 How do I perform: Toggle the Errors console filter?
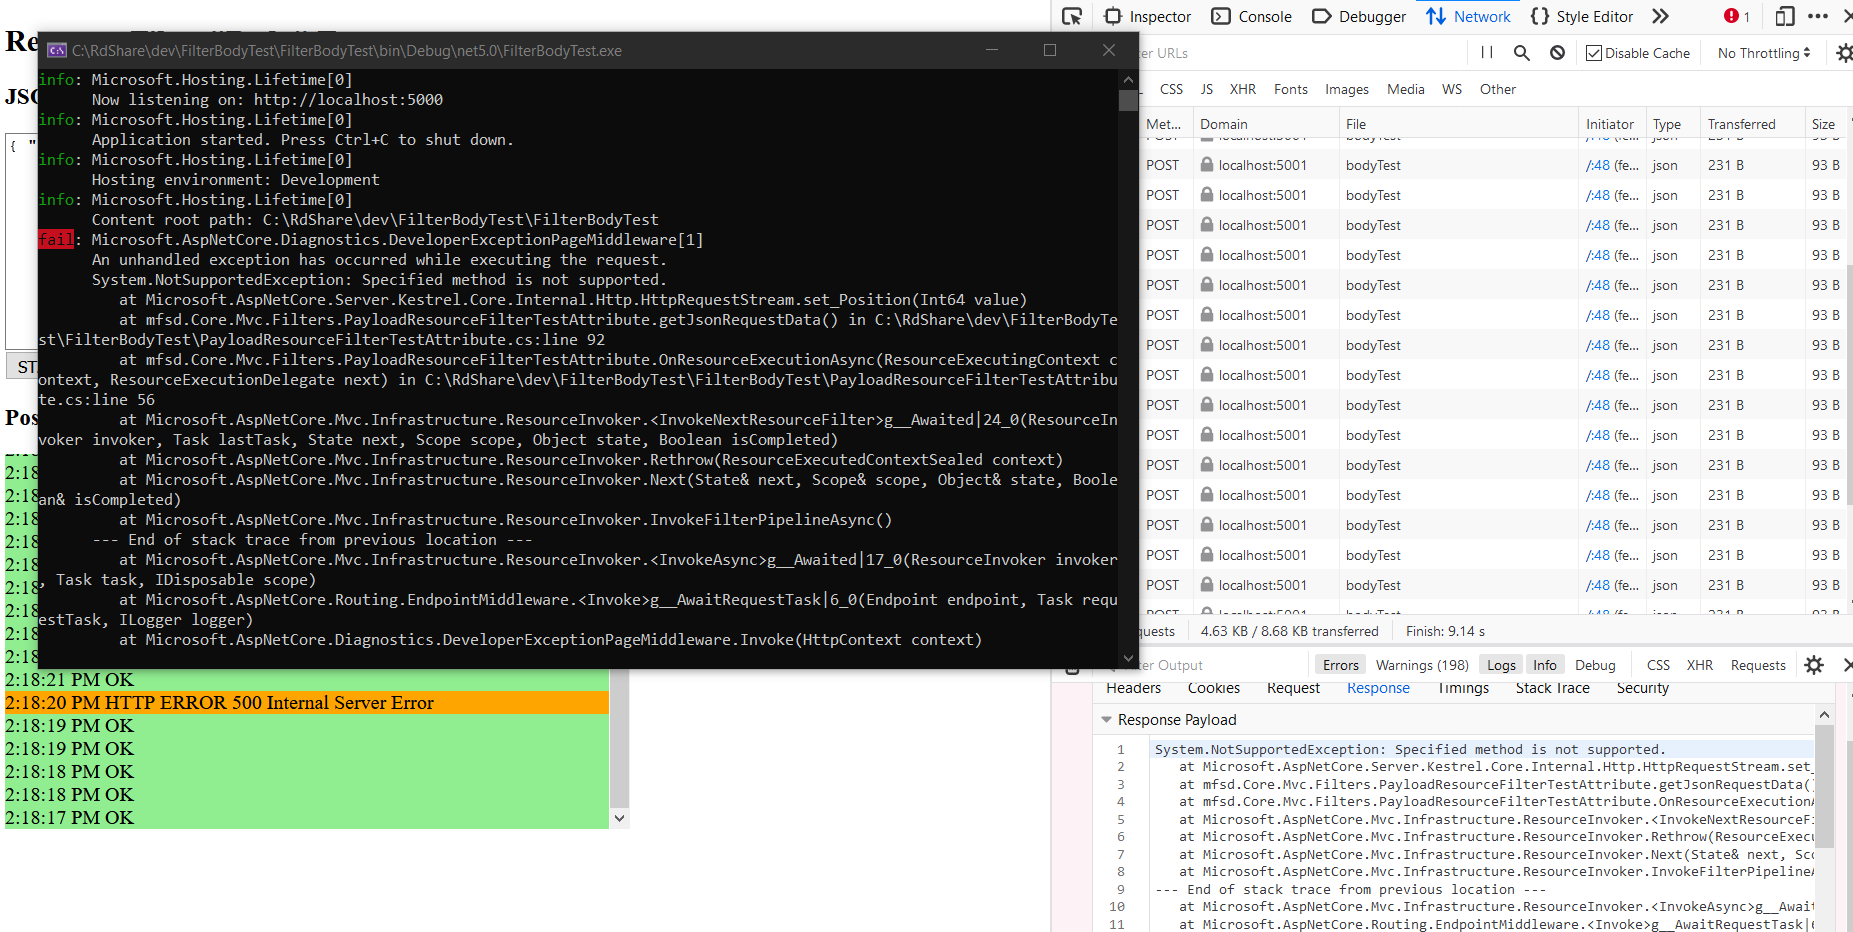(x=1340, y=664)
